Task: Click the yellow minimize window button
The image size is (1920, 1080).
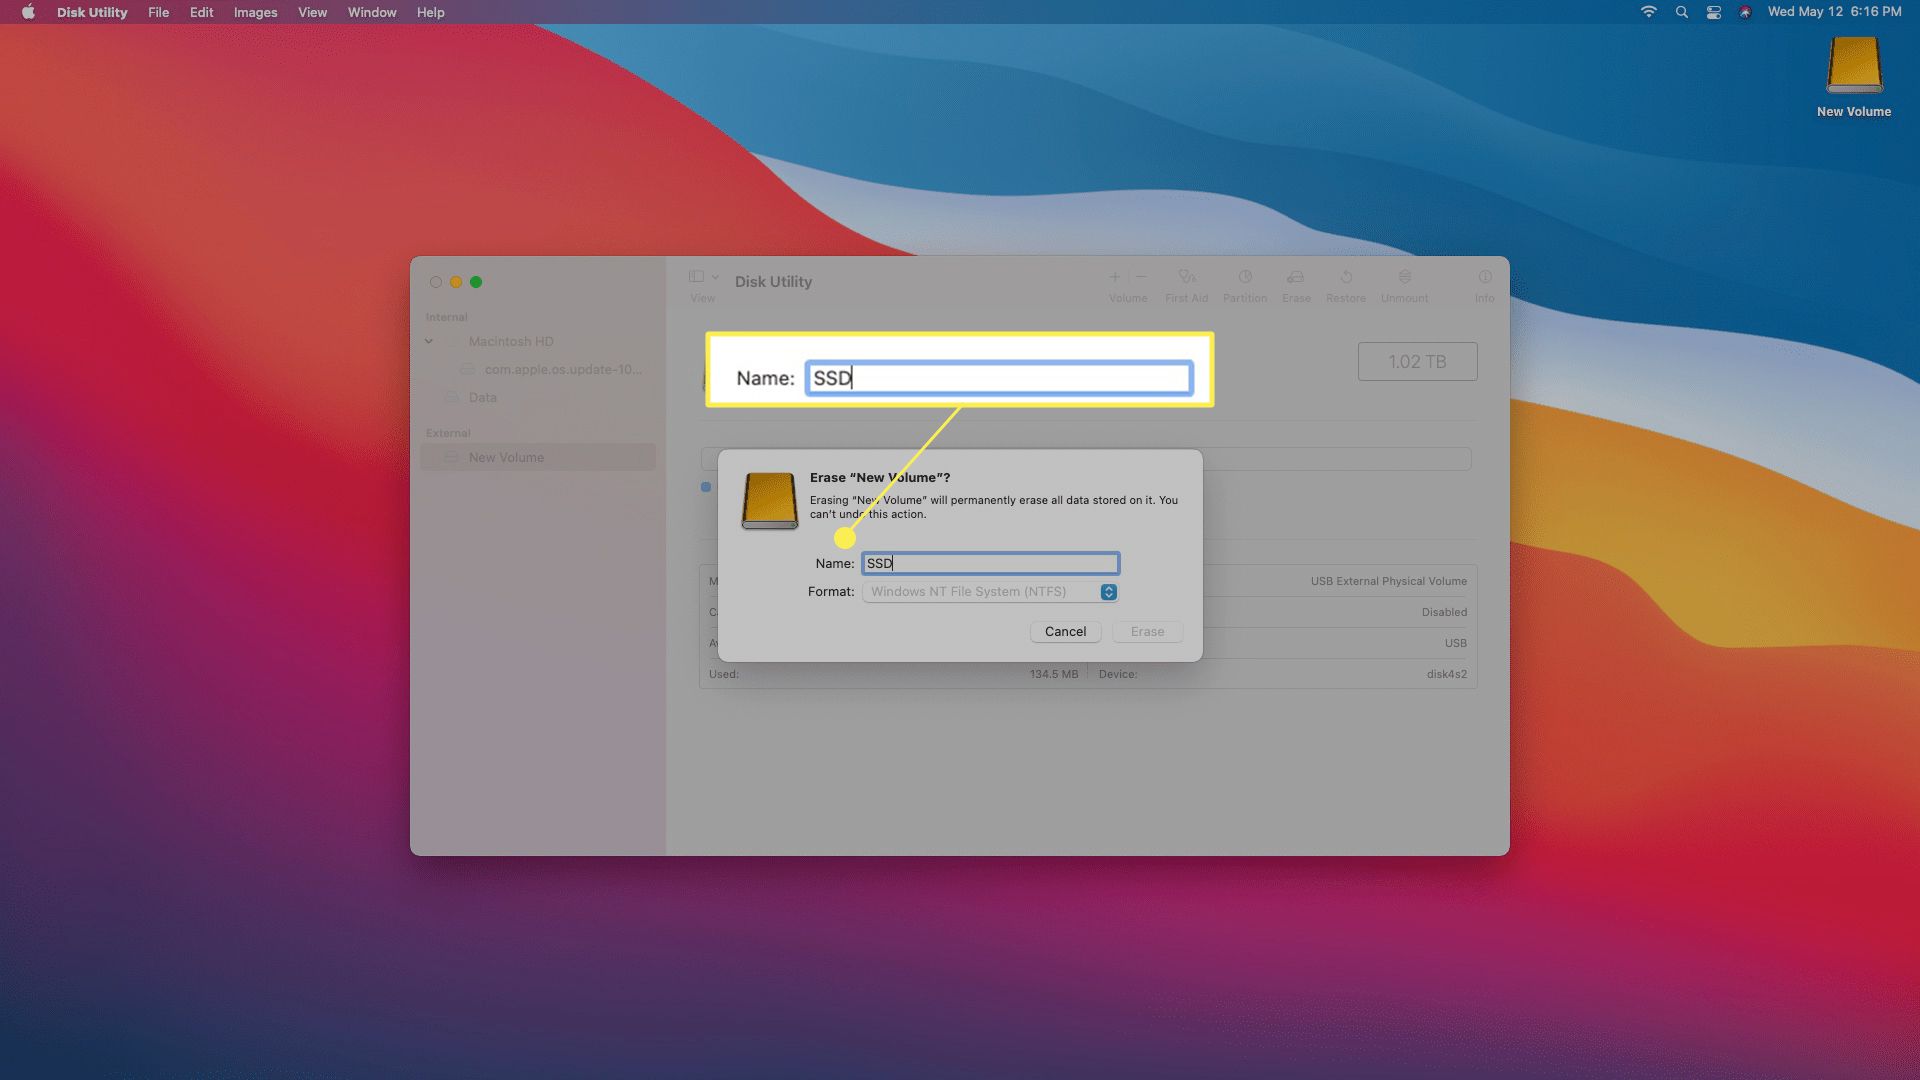Action: point(456,282)
